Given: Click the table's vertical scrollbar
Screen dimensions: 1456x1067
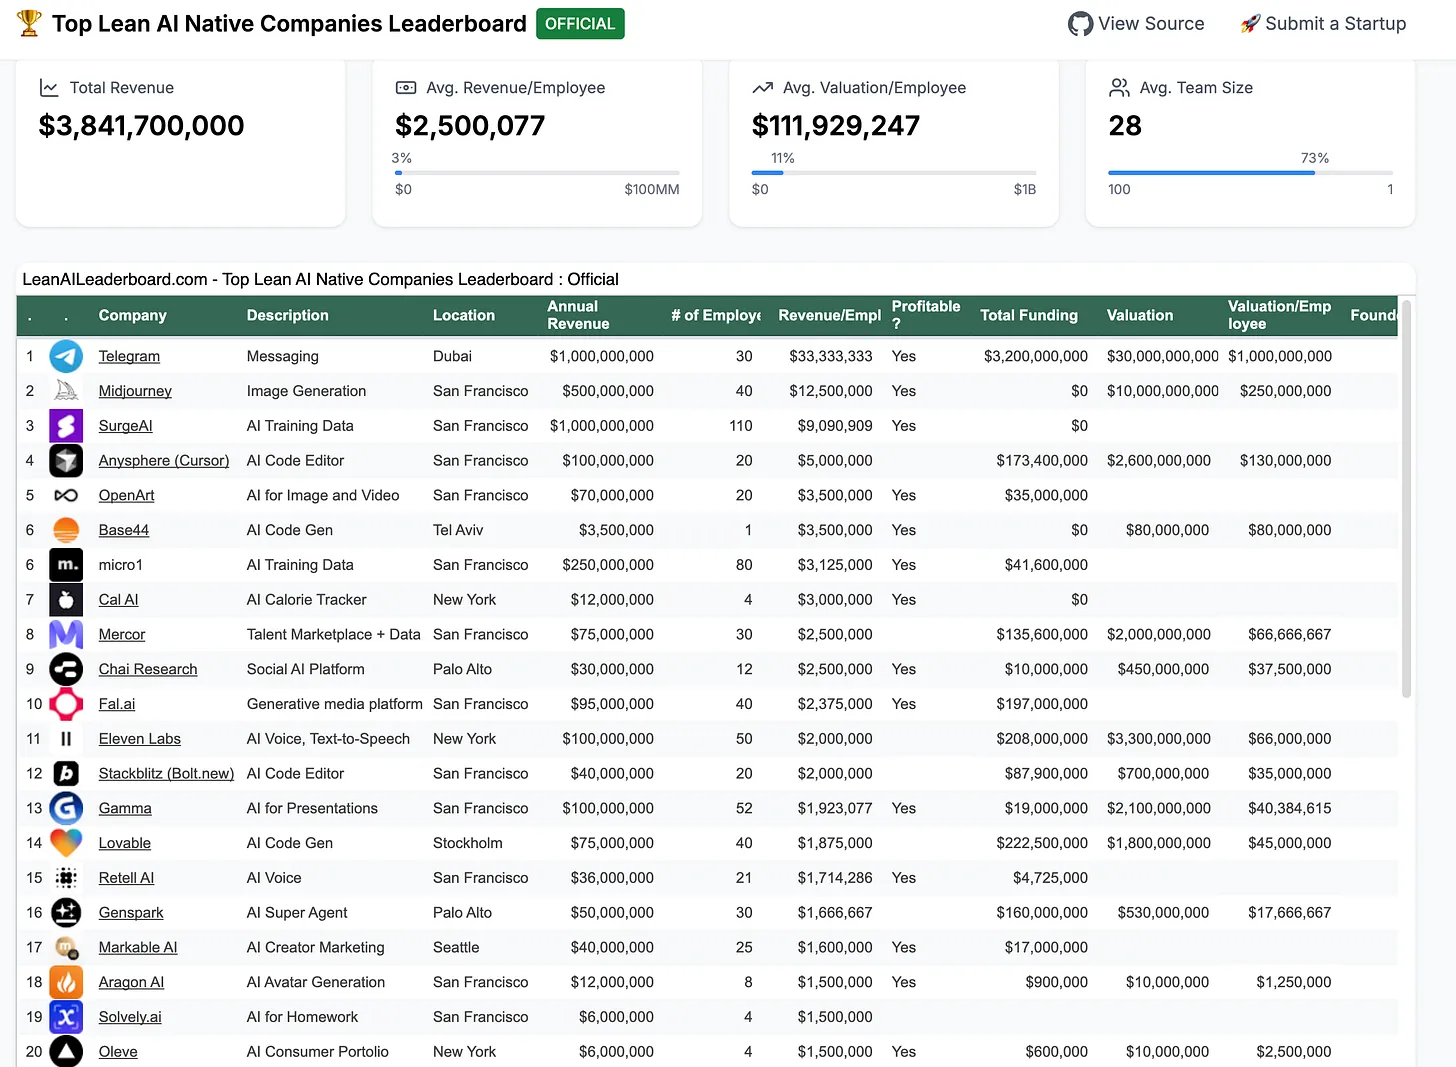Looking at the screenshot, I should pyautogui.click(x=1406, y=500).
